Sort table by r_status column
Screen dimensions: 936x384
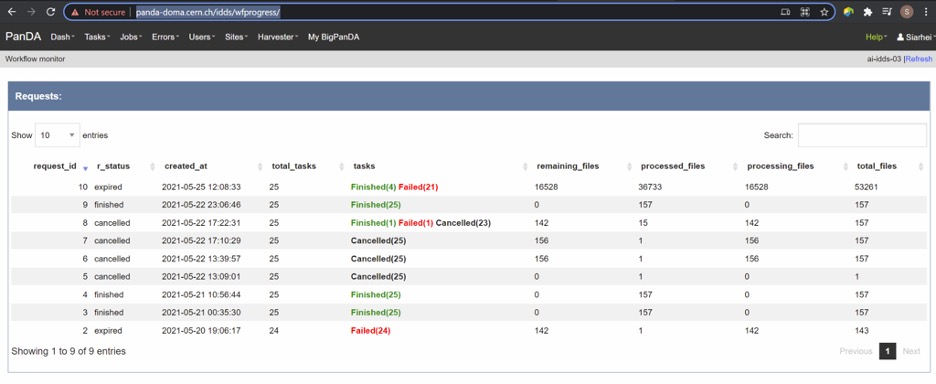coord(113,166)
